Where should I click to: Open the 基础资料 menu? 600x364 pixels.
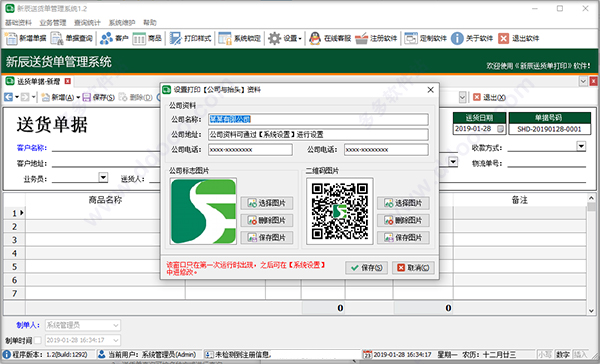(x=18, y=23)
